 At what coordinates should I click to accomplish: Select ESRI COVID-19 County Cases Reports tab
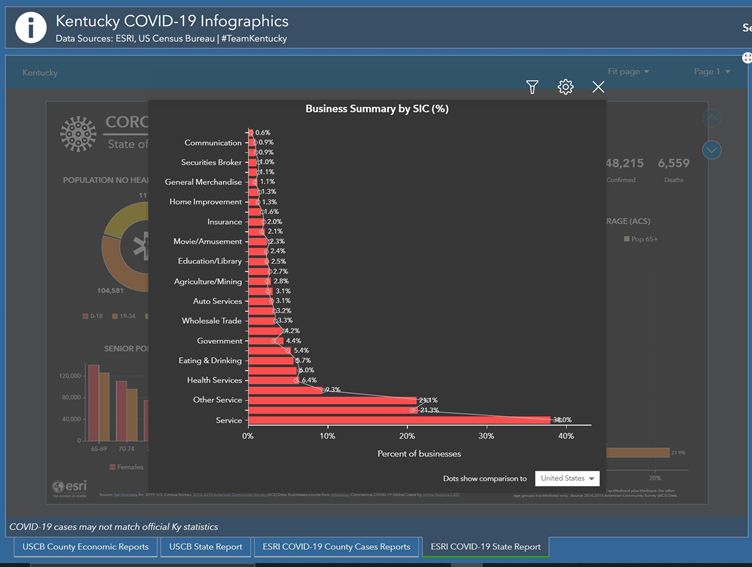(337, 547)
